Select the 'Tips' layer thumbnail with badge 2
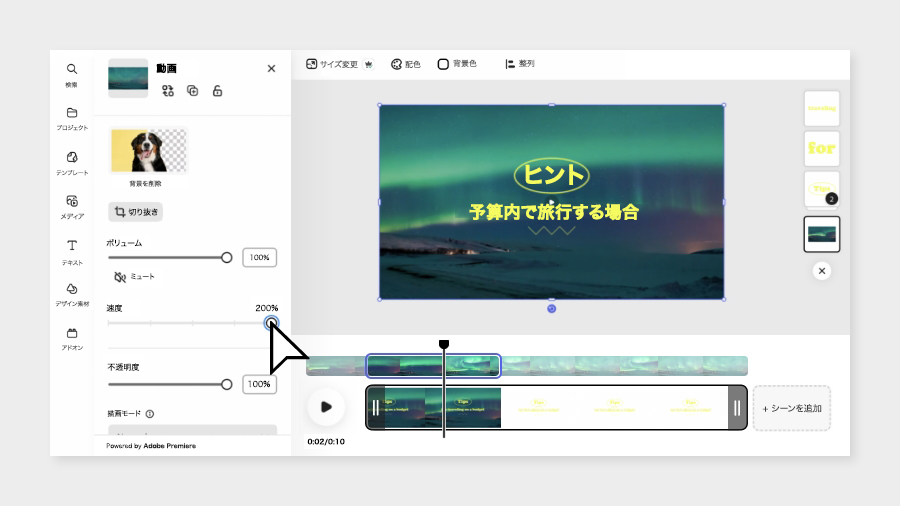900x506 pixels. [822, 189]
